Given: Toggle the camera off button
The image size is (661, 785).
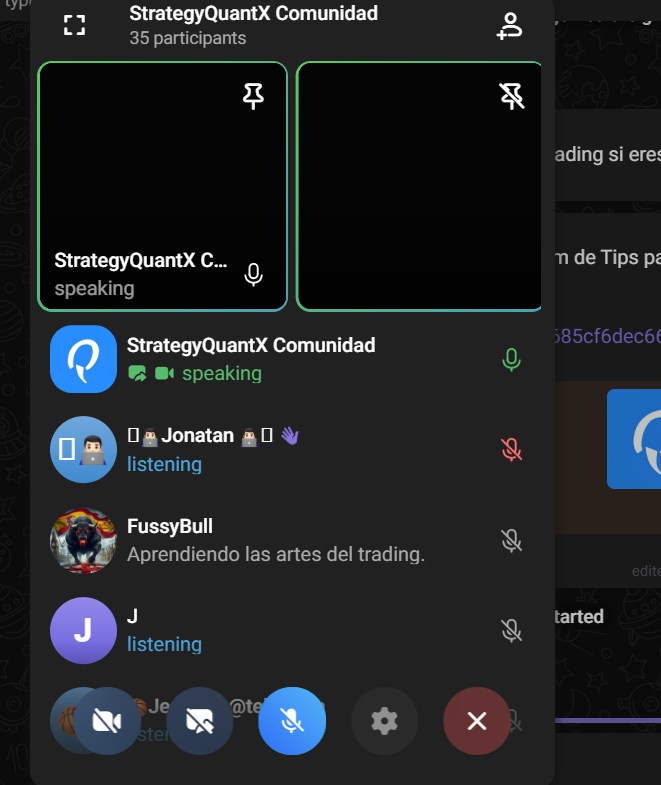Looking at the screenshot, I should click(x=107, y=721).
